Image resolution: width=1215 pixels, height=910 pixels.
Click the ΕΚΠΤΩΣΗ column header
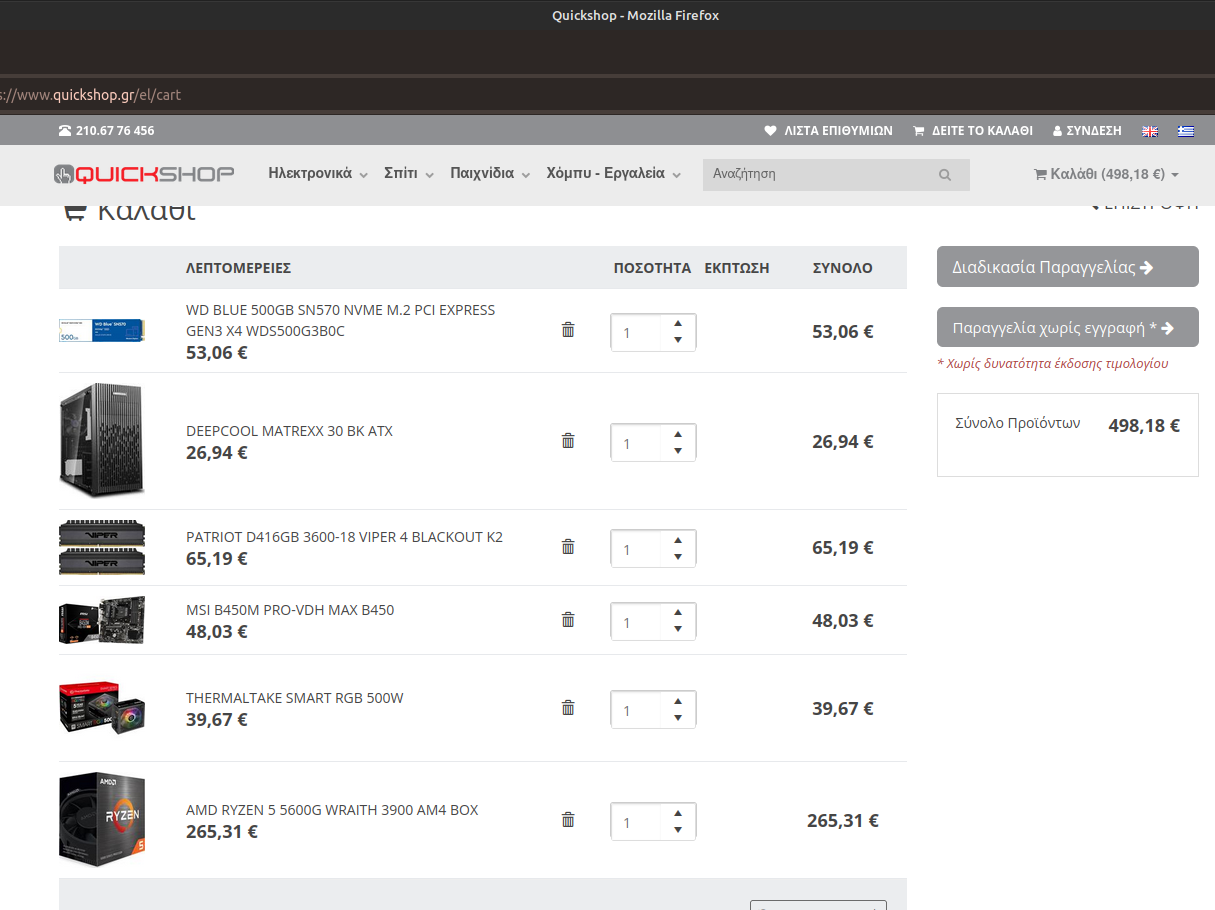coord(737,268)
